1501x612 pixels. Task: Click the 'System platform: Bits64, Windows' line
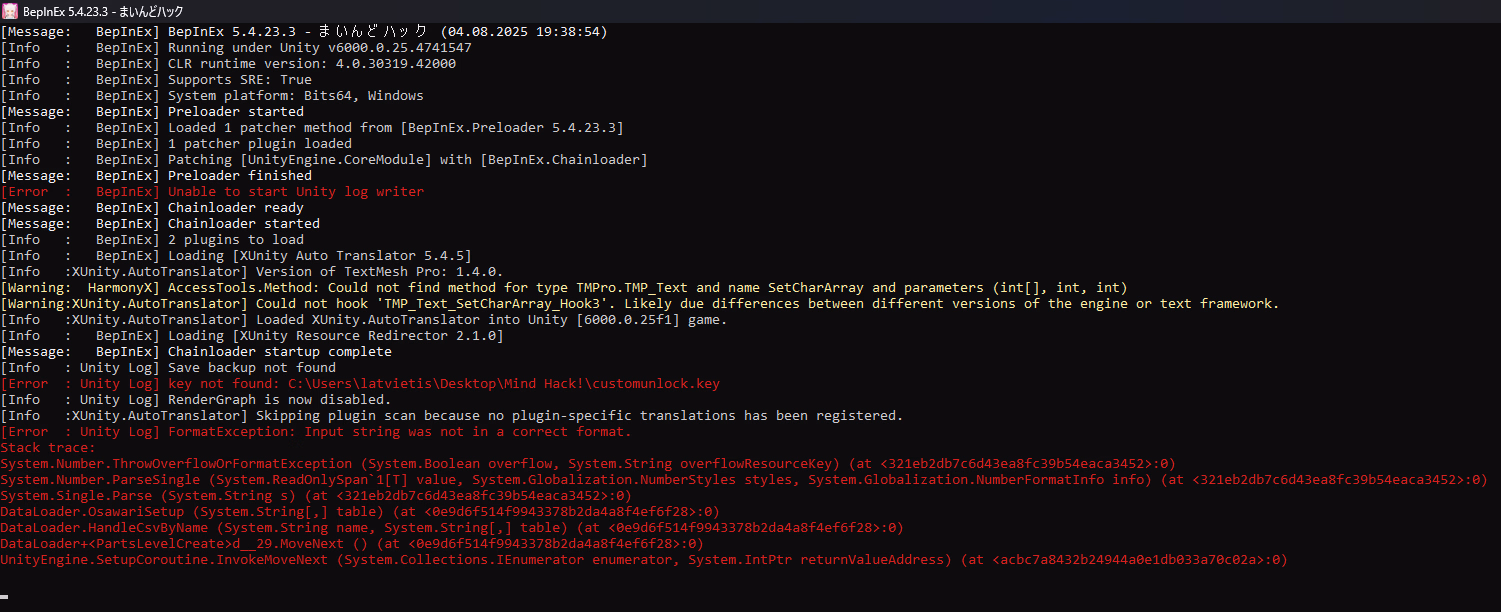[295, 96]
